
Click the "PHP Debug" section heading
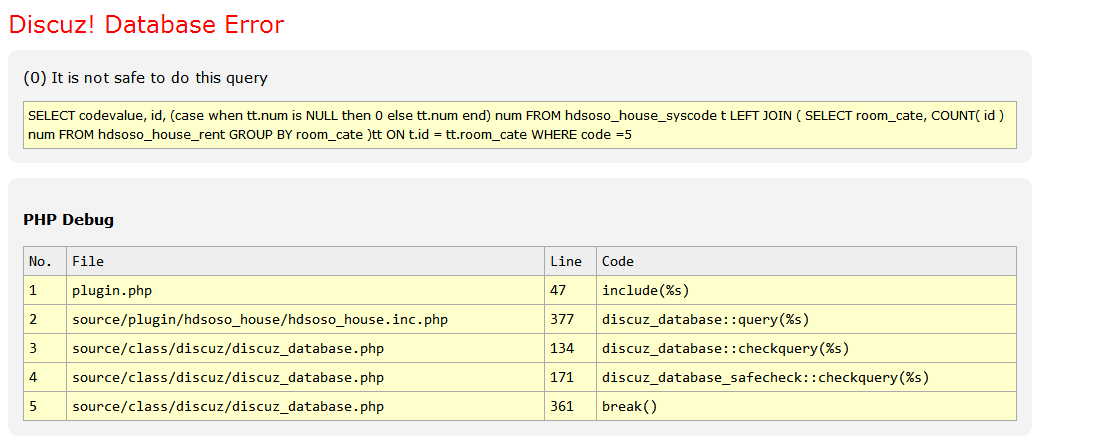point(68,219)
